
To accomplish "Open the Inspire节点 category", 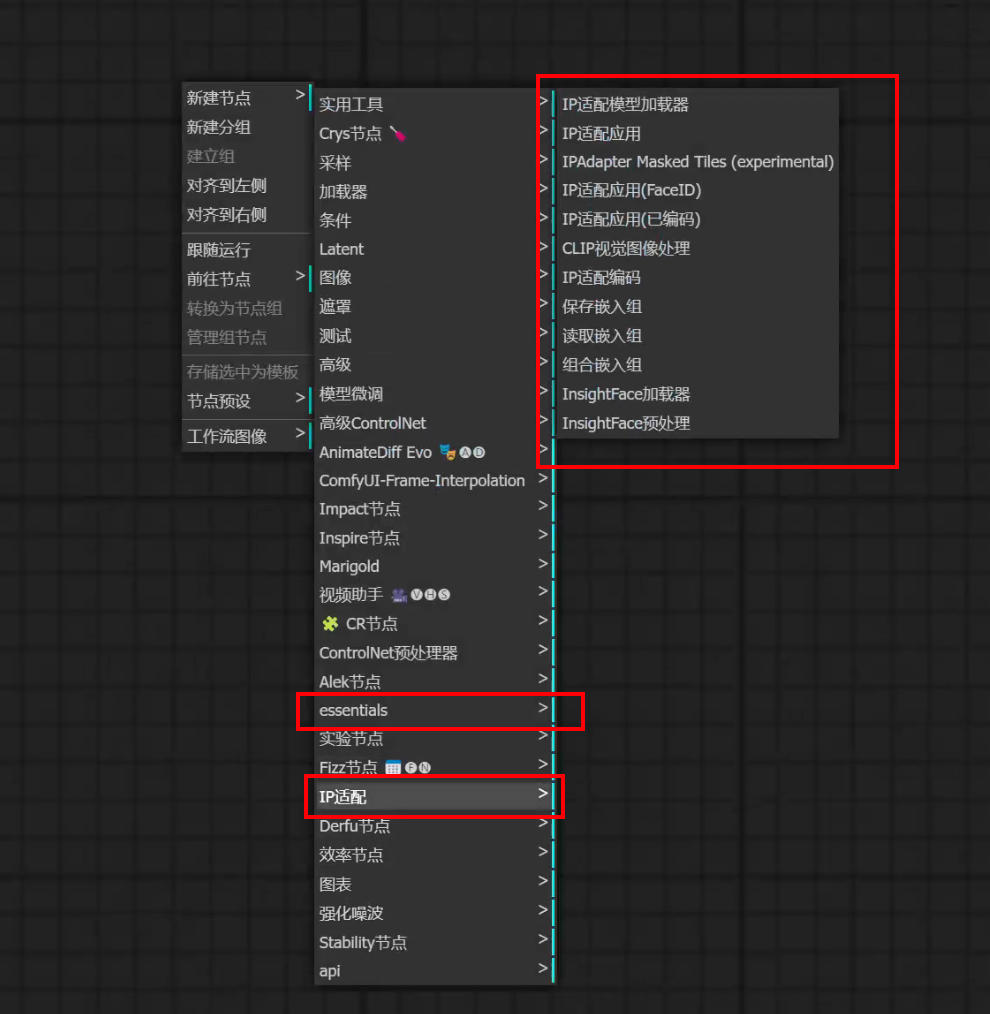I will point(434,537).
